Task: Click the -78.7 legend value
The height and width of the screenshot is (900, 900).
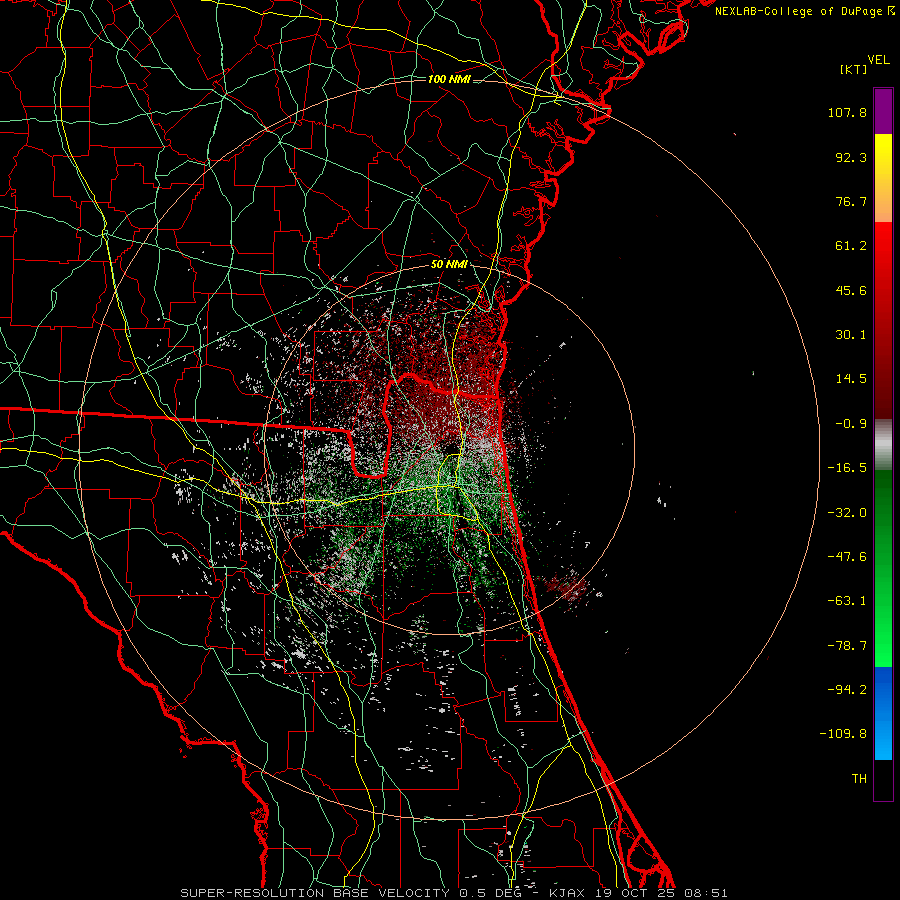Action: tap(847, 646)
